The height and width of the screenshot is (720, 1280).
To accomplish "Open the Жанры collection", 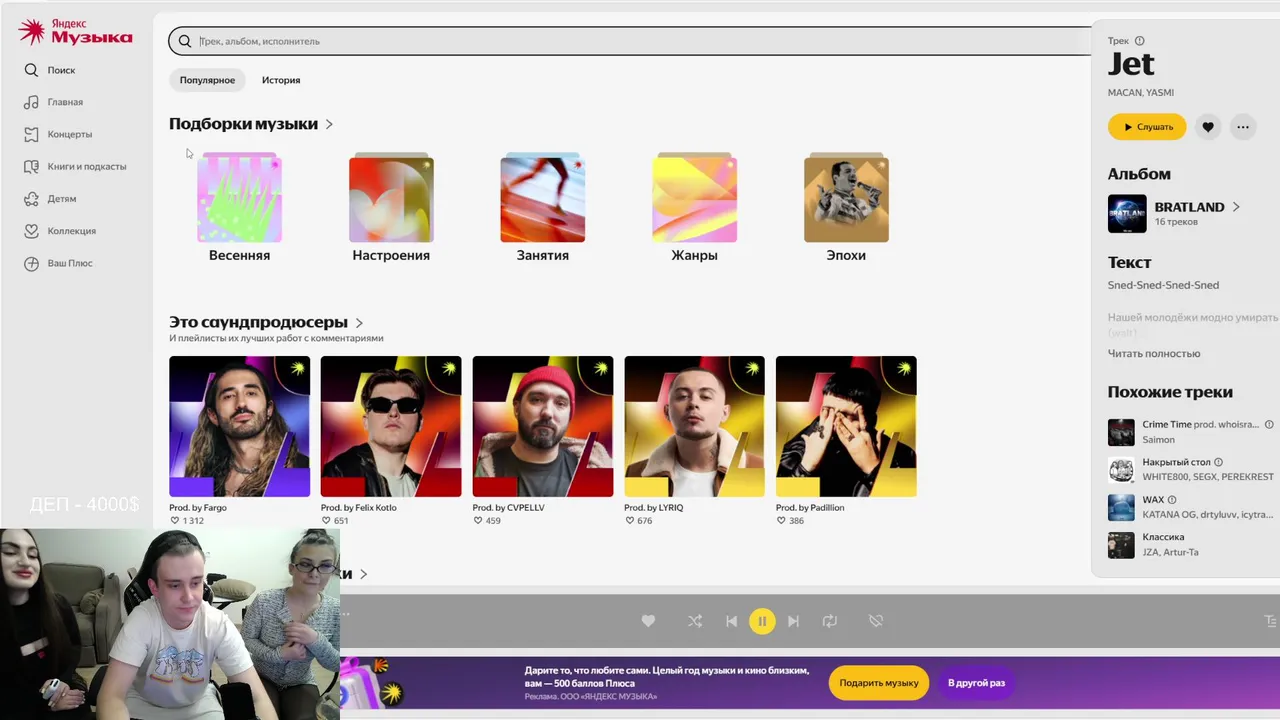I will coord(694,207).
